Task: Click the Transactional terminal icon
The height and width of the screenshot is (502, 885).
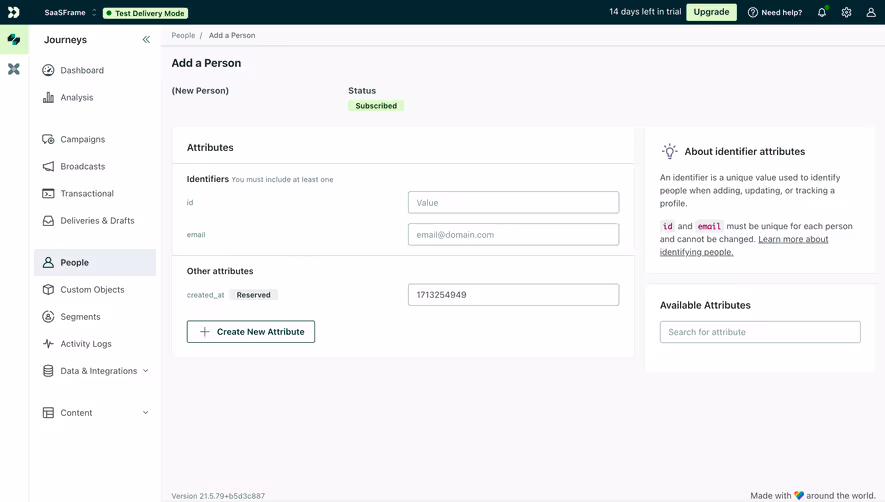Action: 49,193
